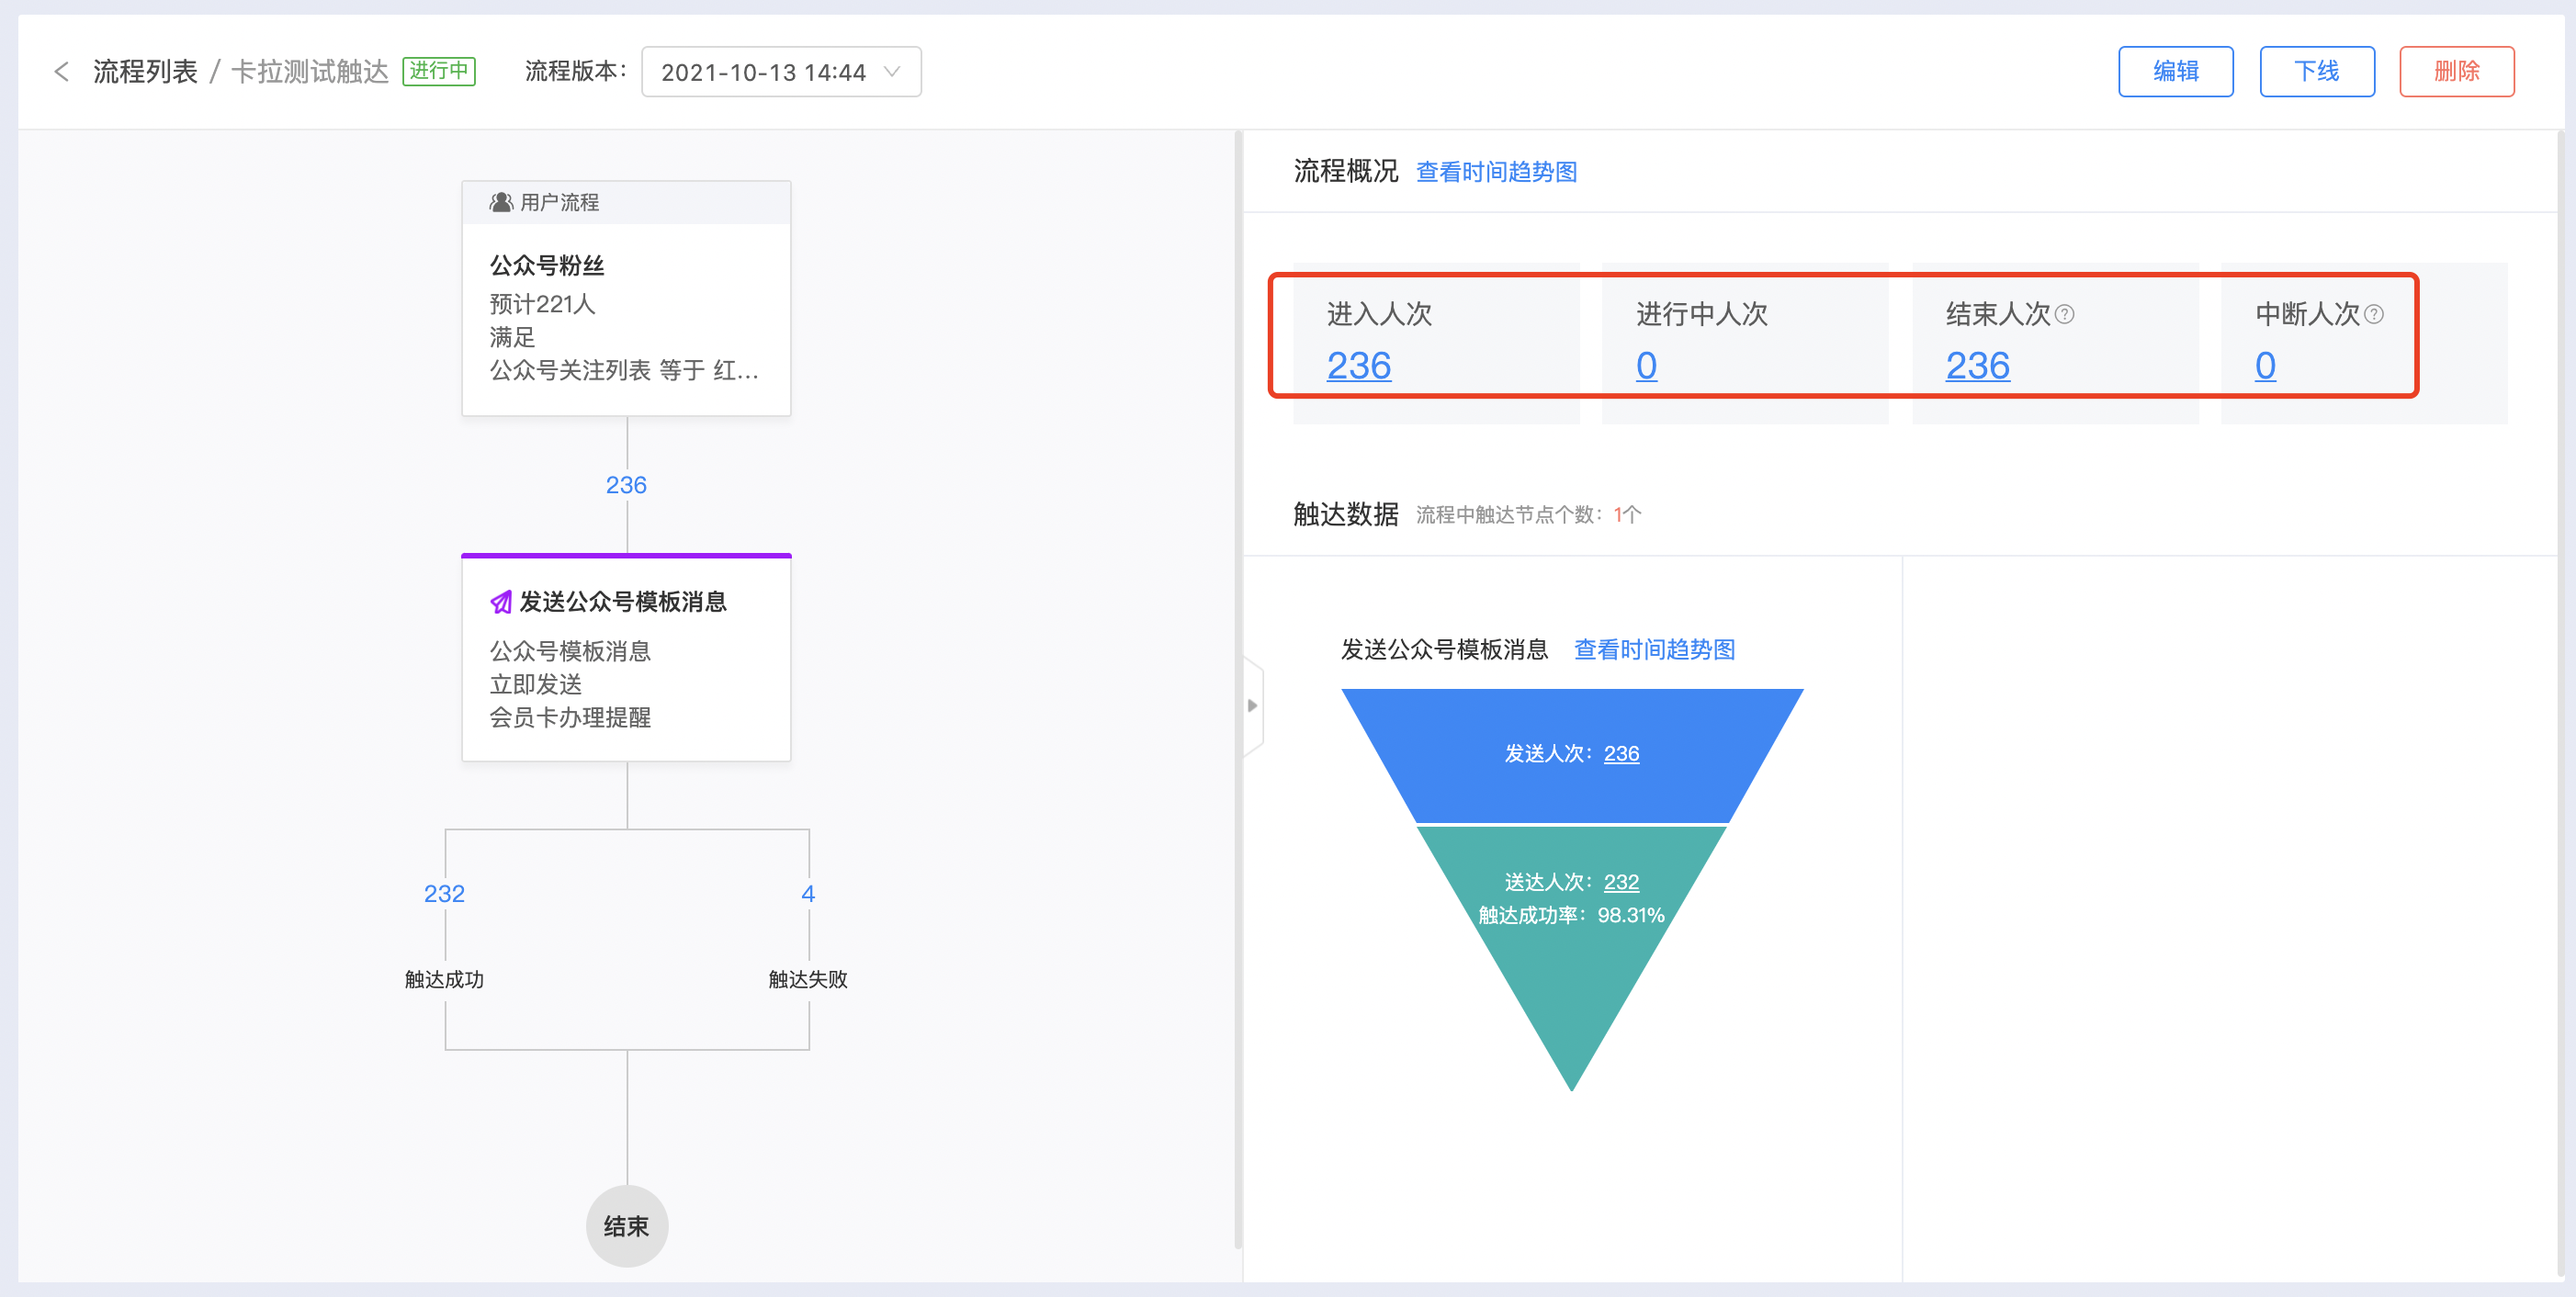Click the 4 count above 触达失败
Image resolution: width=2576 pixels, height=1297 pixels.
(x=808, y=894)
